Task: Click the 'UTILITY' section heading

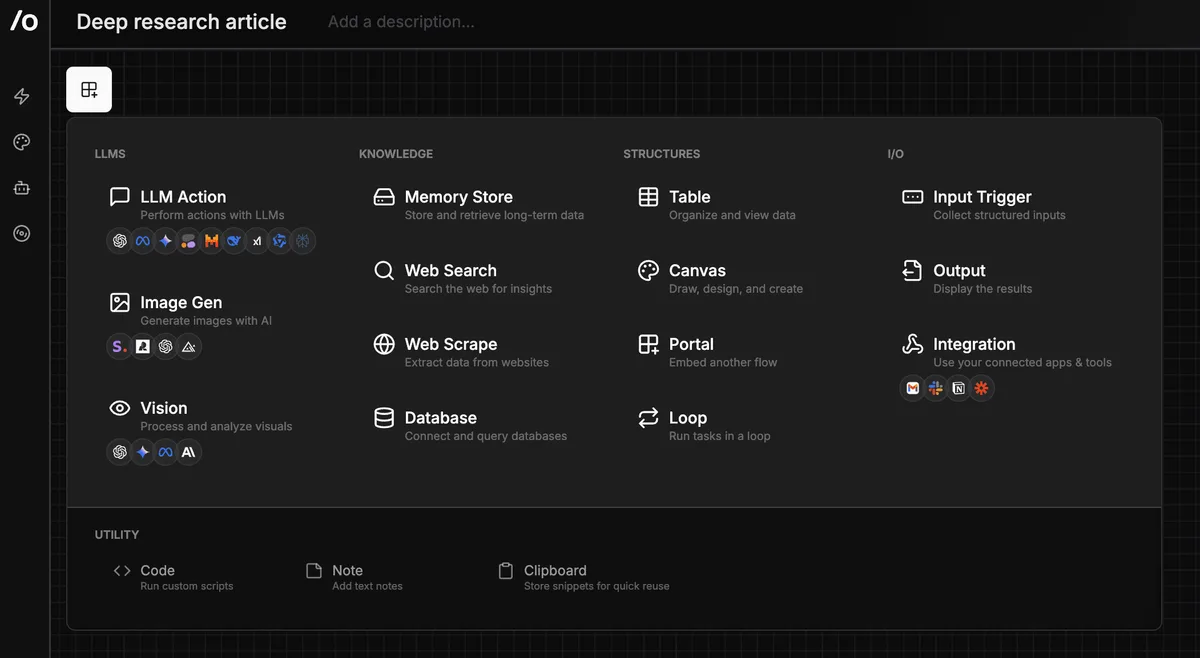Action: (x=117, y=535)
